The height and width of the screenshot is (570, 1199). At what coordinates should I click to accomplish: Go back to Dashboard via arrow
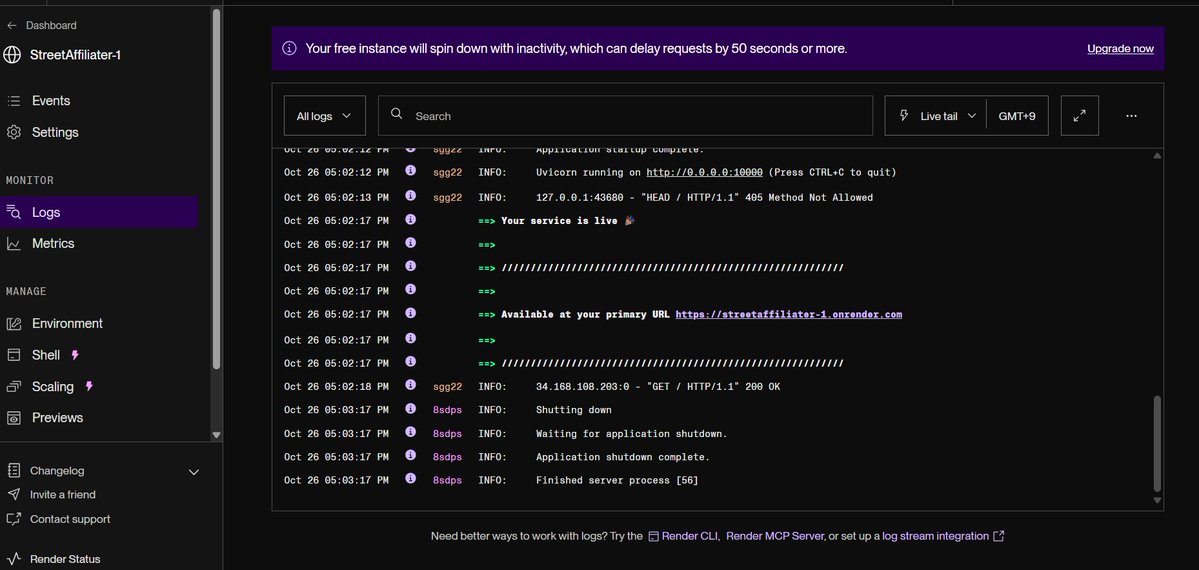11,25
